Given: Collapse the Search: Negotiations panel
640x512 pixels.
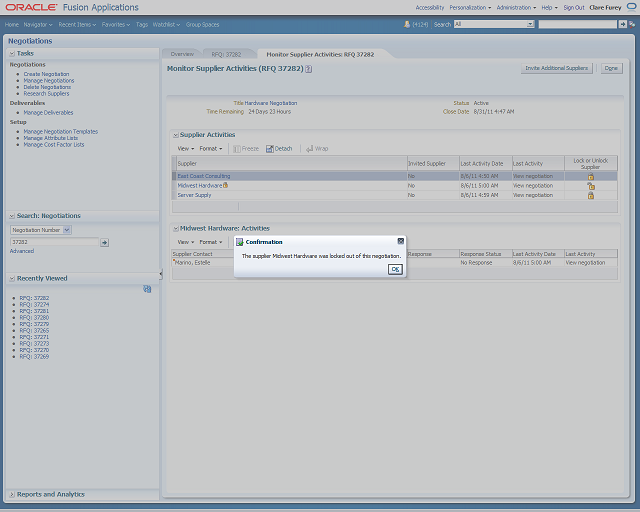Looking at the screenshot, I should click(12, 216).
